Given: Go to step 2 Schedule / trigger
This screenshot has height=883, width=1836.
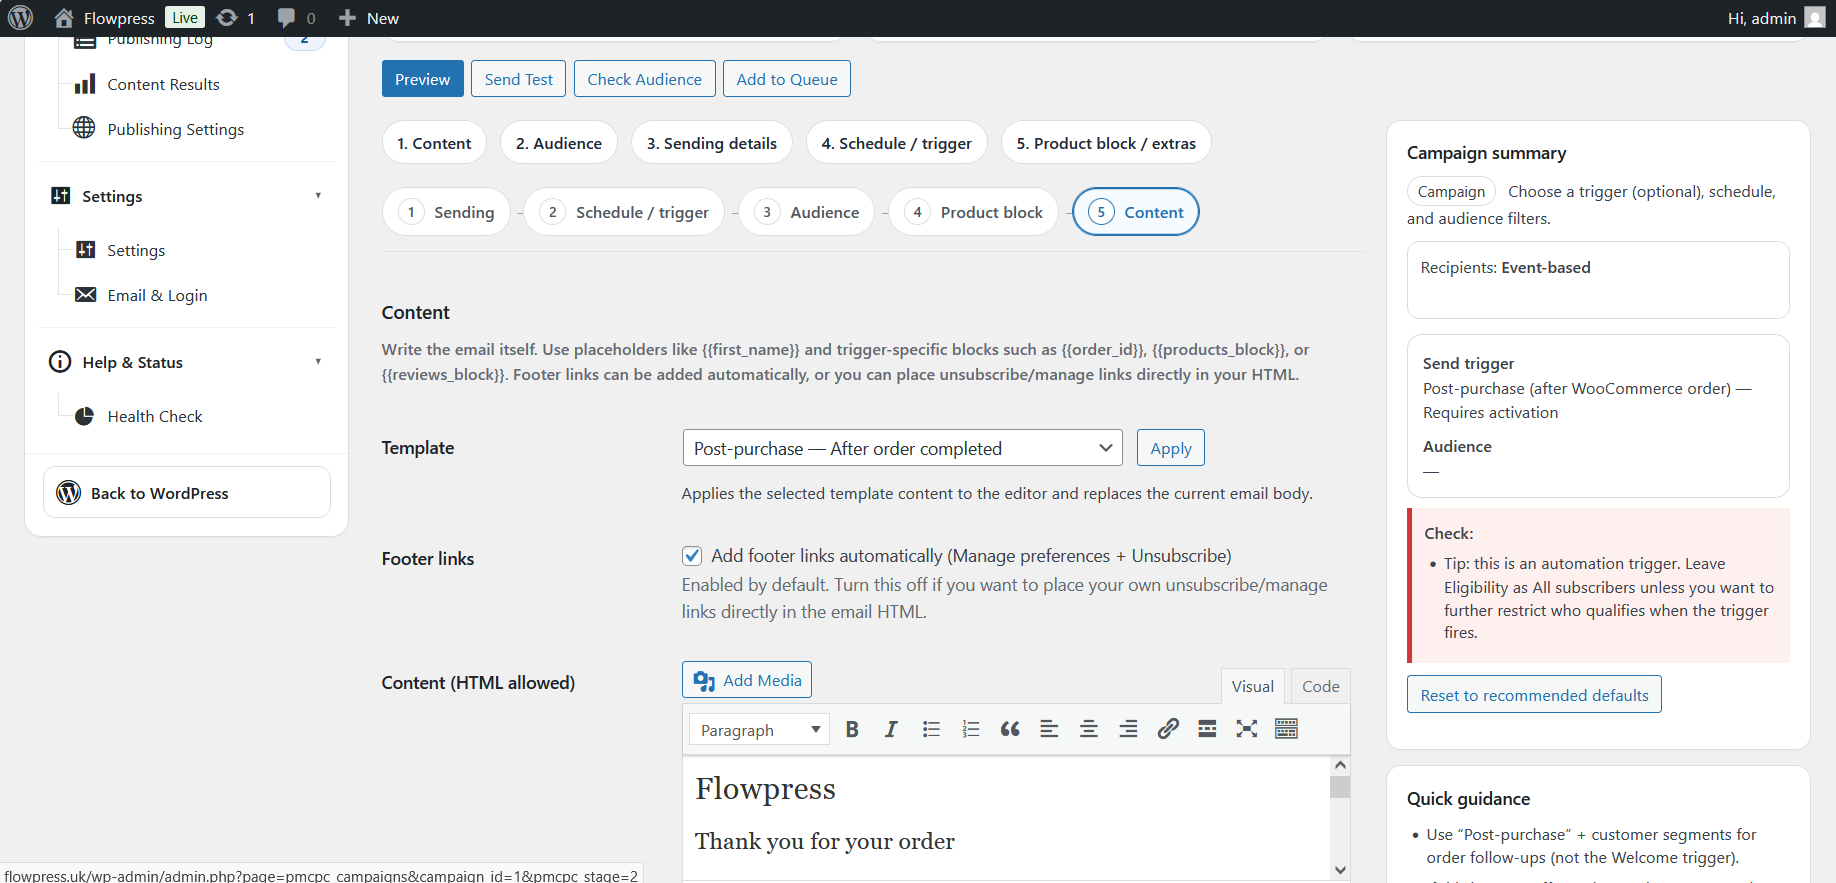Looking at the screenshot, I should [624, 212].
